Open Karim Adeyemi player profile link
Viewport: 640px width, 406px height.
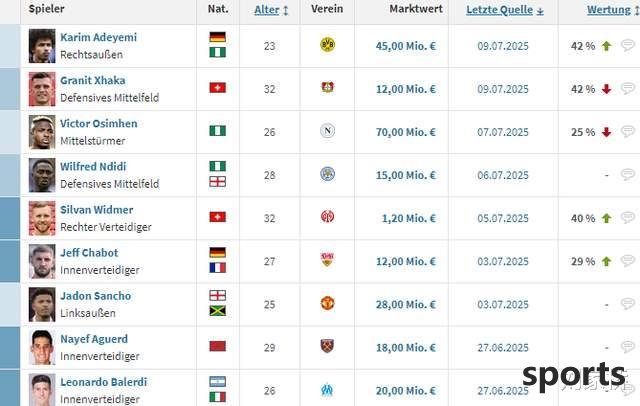click(98, 37)
